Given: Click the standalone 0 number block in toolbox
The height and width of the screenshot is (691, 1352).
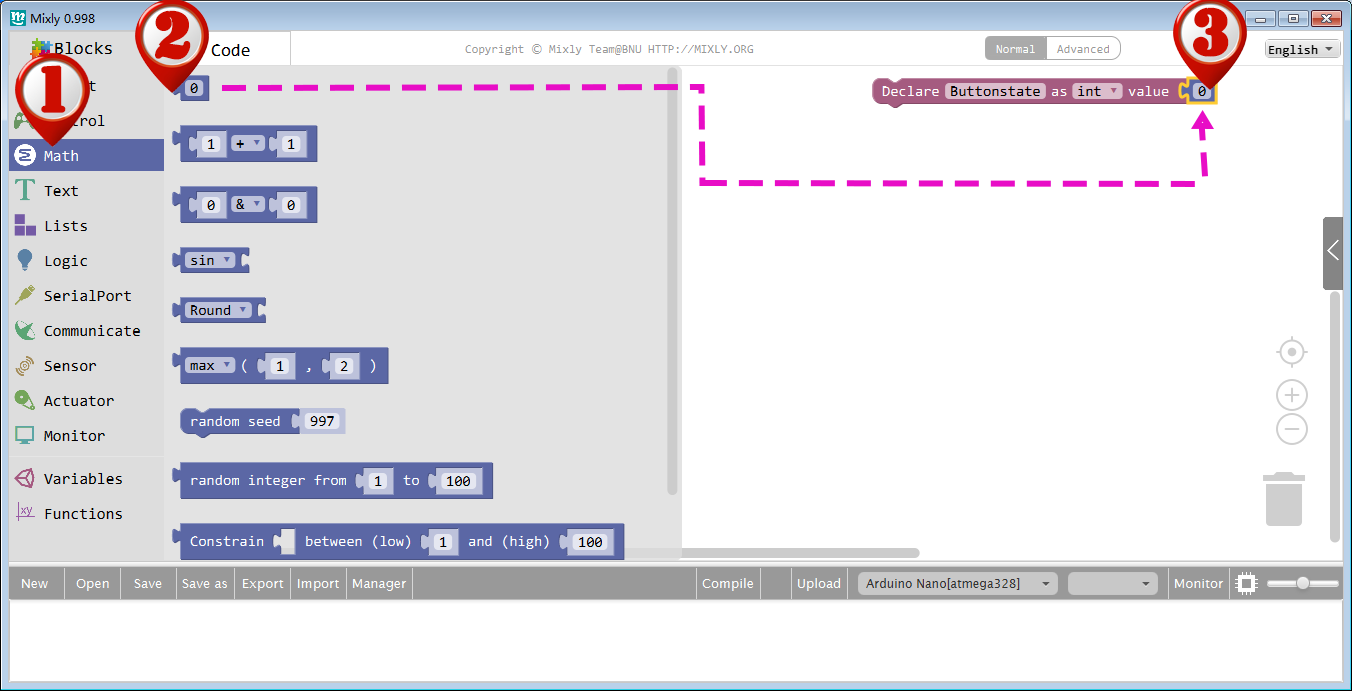Looking at the screenshot, I should (193, 89).
